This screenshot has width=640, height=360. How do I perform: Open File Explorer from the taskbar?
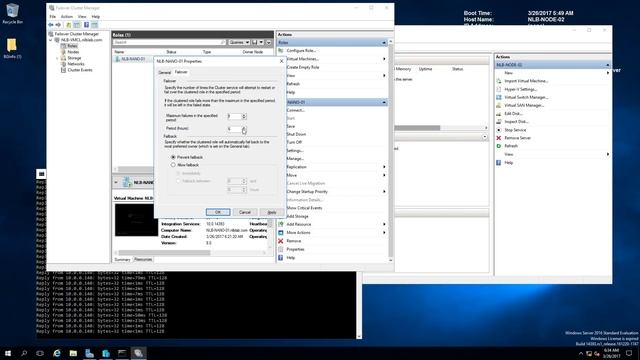point(73,353)
